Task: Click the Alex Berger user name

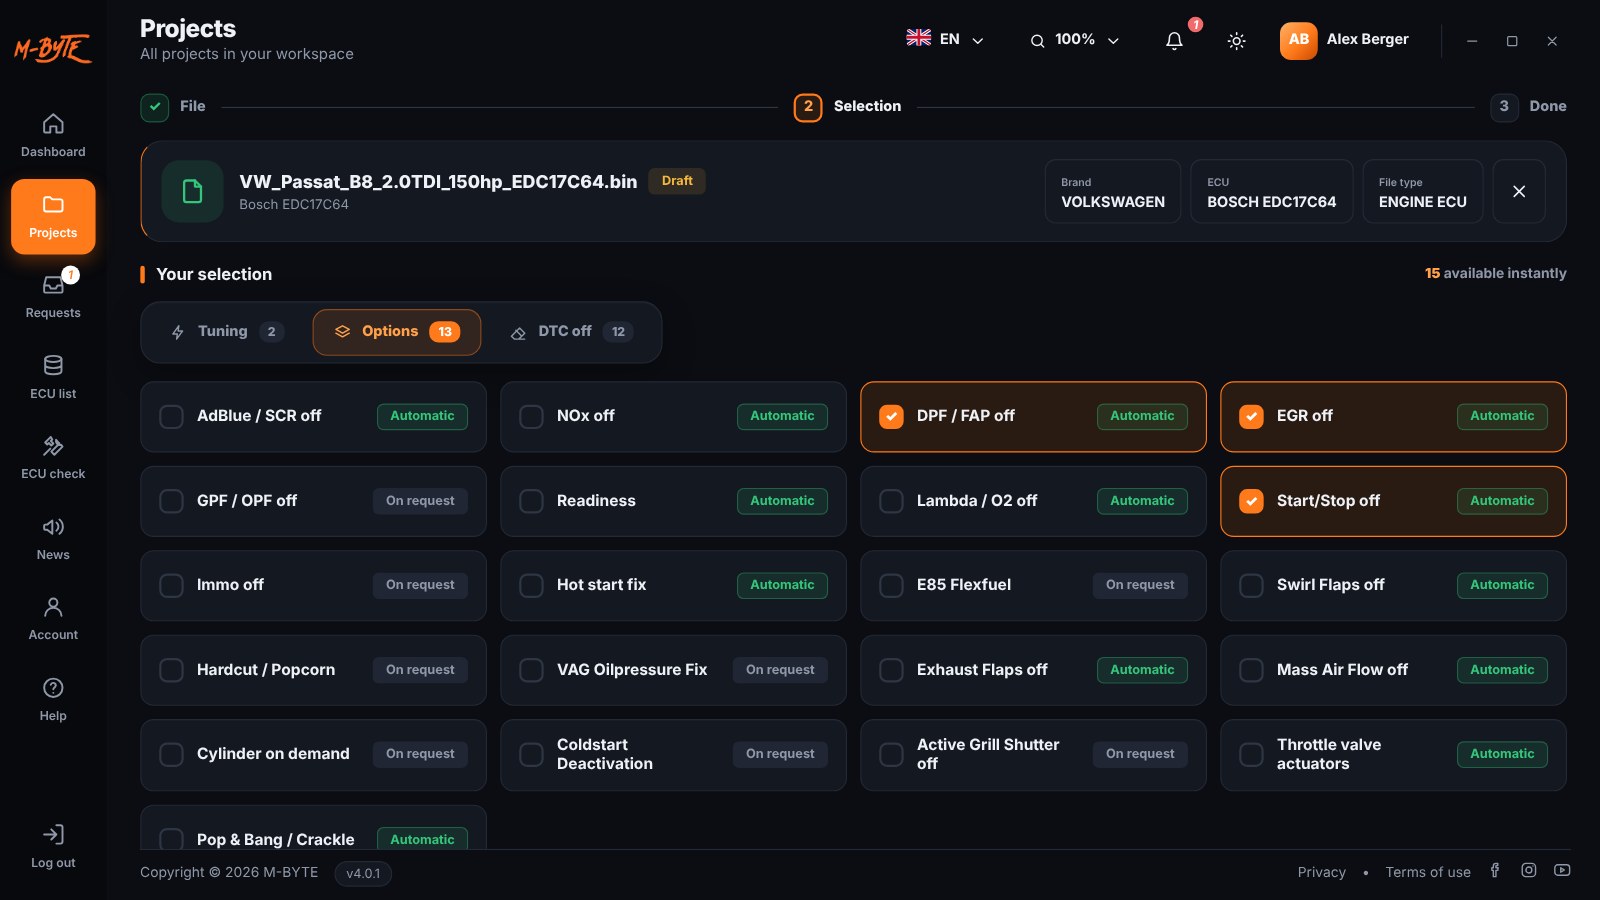Action: (1367, 39)
